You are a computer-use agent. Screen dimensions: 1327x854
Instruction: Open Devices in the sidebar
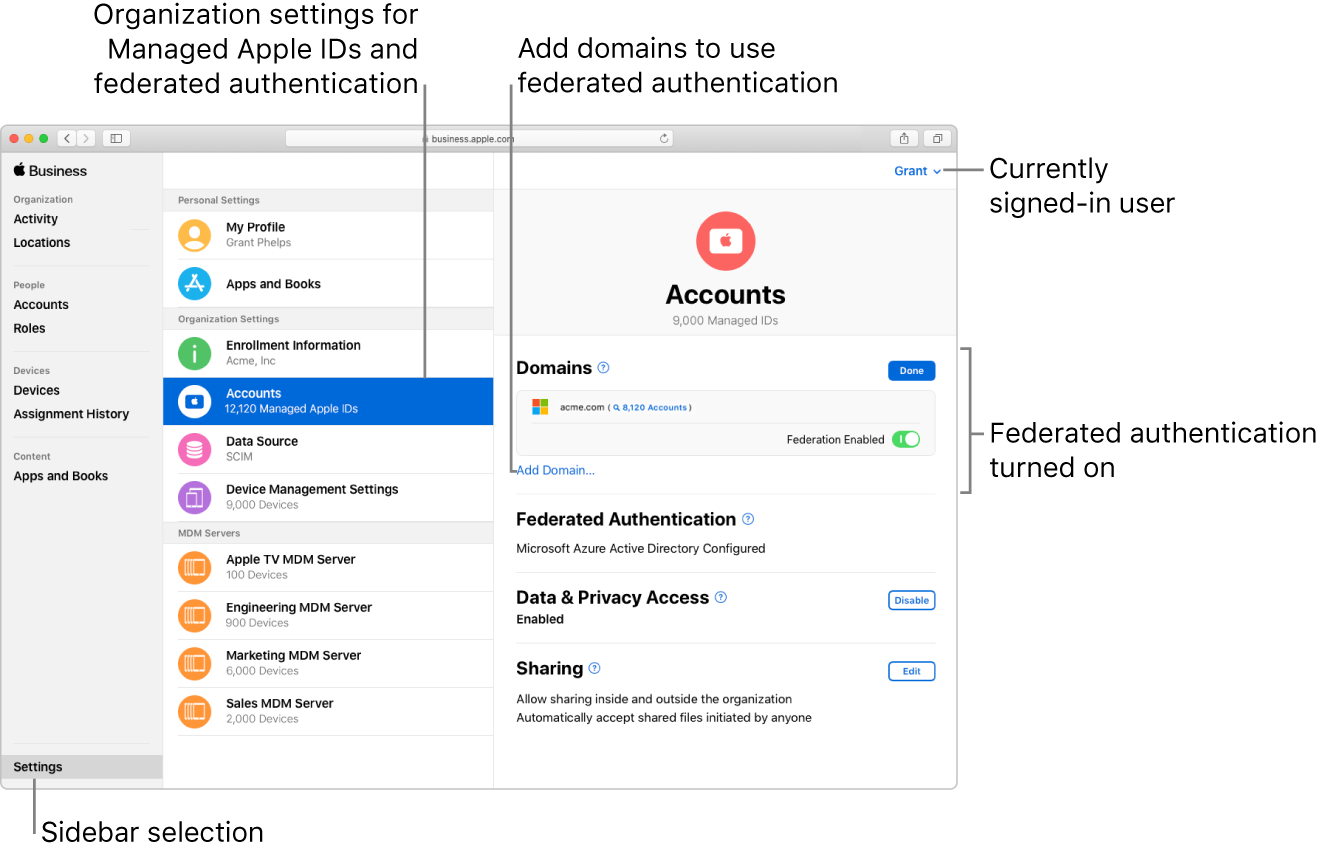click(37, 390)
